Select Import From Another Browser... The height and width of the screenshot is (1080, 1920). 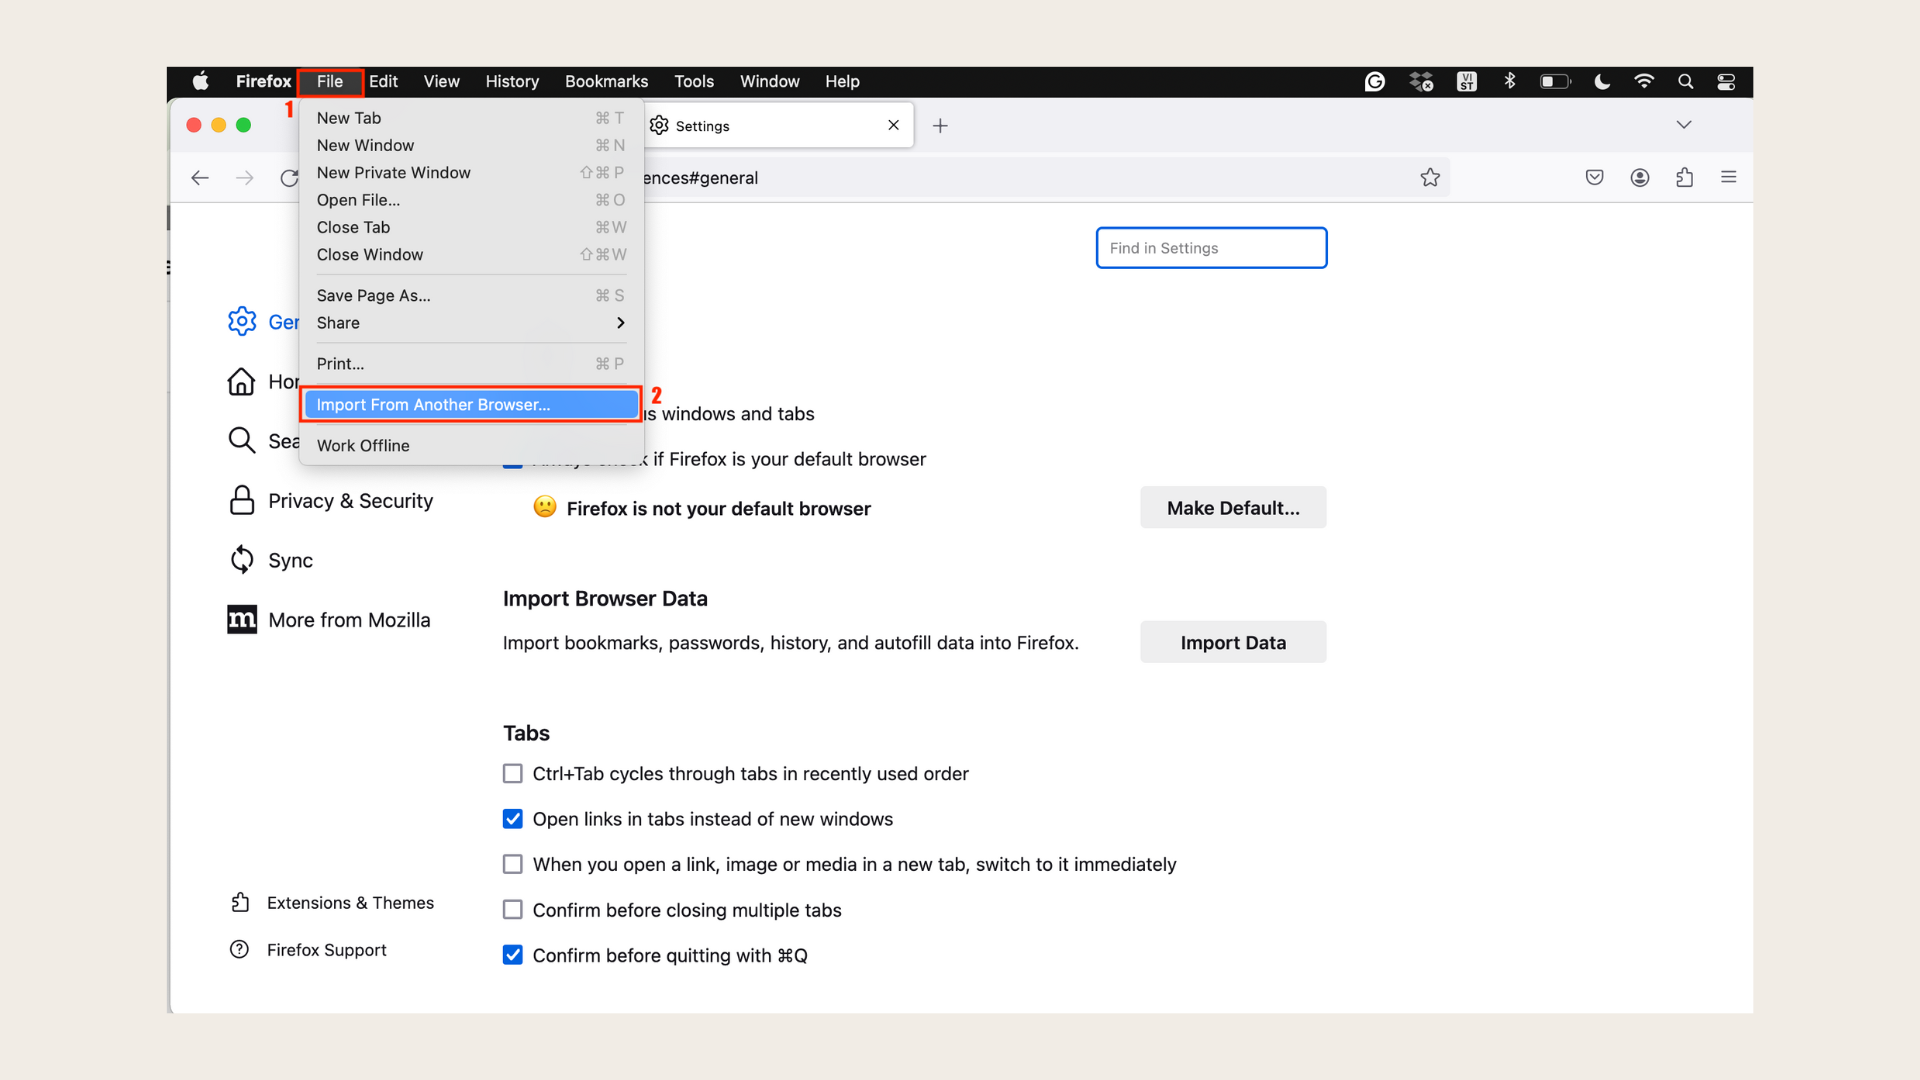(471, 404)
